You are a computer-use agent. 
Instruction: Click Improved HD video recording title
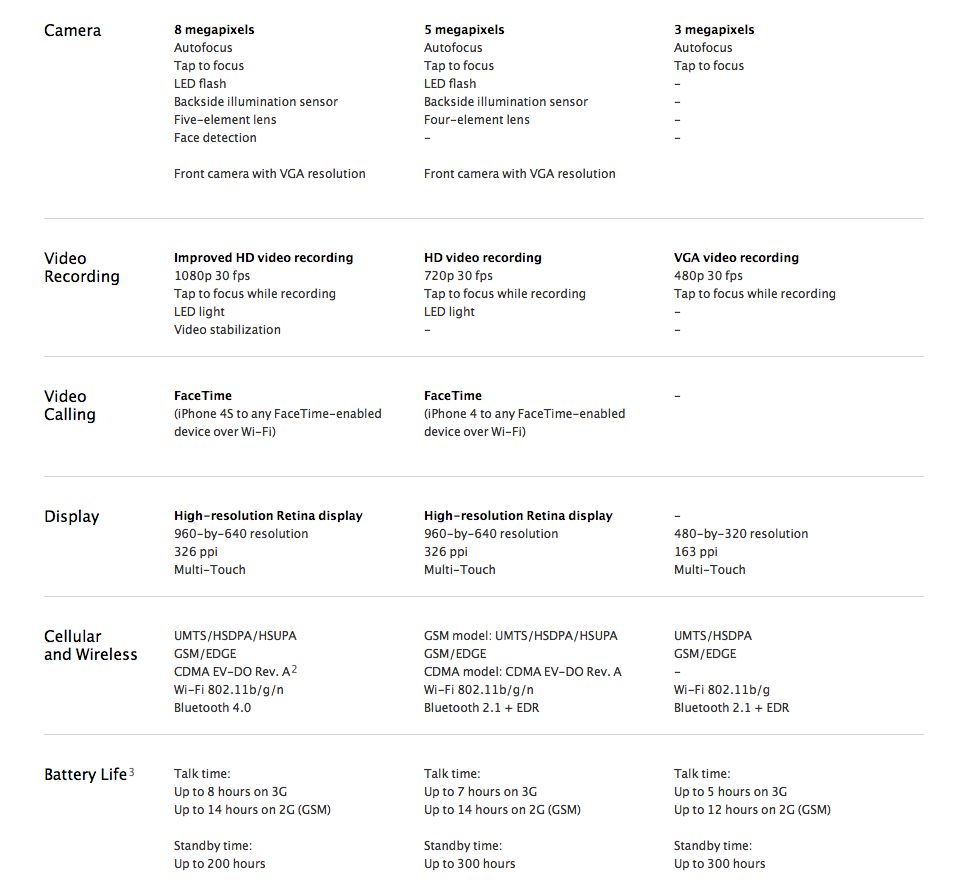point(263,258)
